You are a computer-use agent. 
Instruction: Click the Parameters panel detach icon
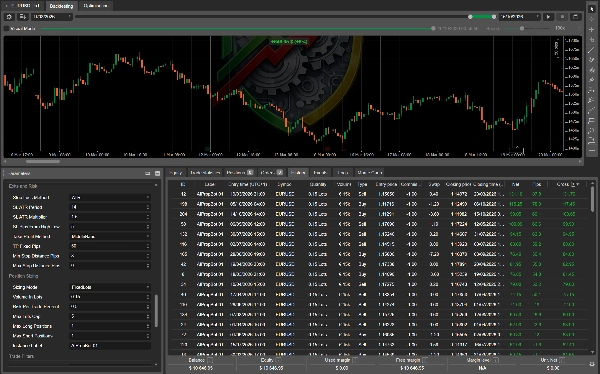coord(148,173)
